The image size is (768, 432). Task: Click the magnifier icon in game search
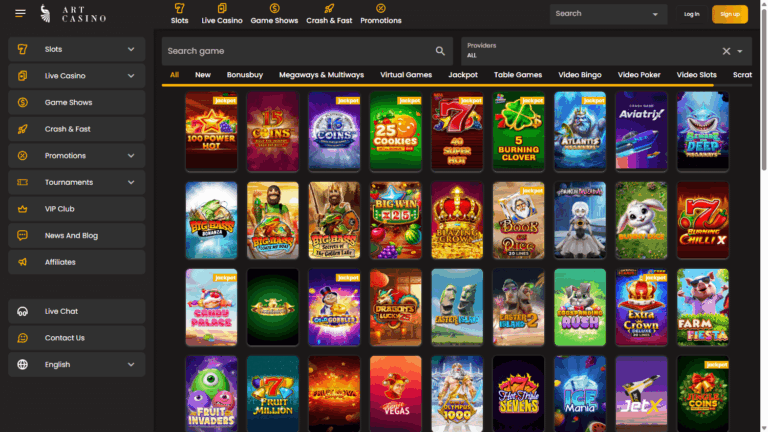click(440, 51)
